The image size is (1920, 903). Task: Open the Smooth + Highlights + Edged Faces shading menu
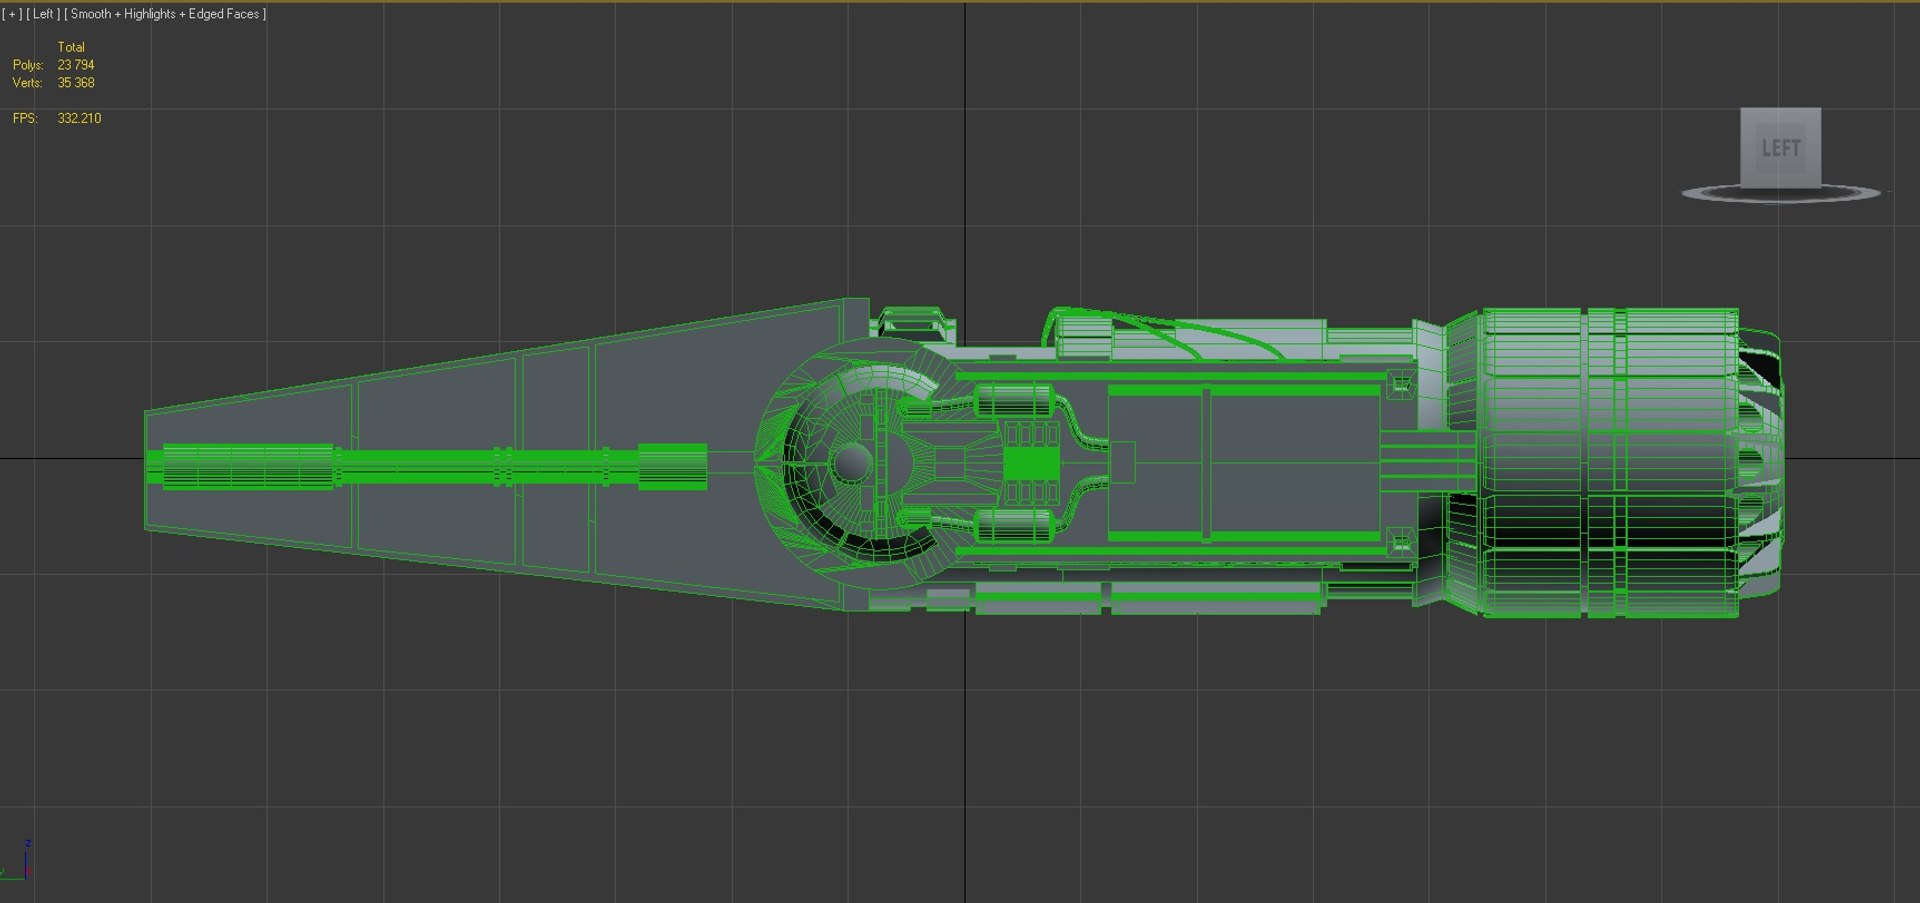(x=165, y=14)
